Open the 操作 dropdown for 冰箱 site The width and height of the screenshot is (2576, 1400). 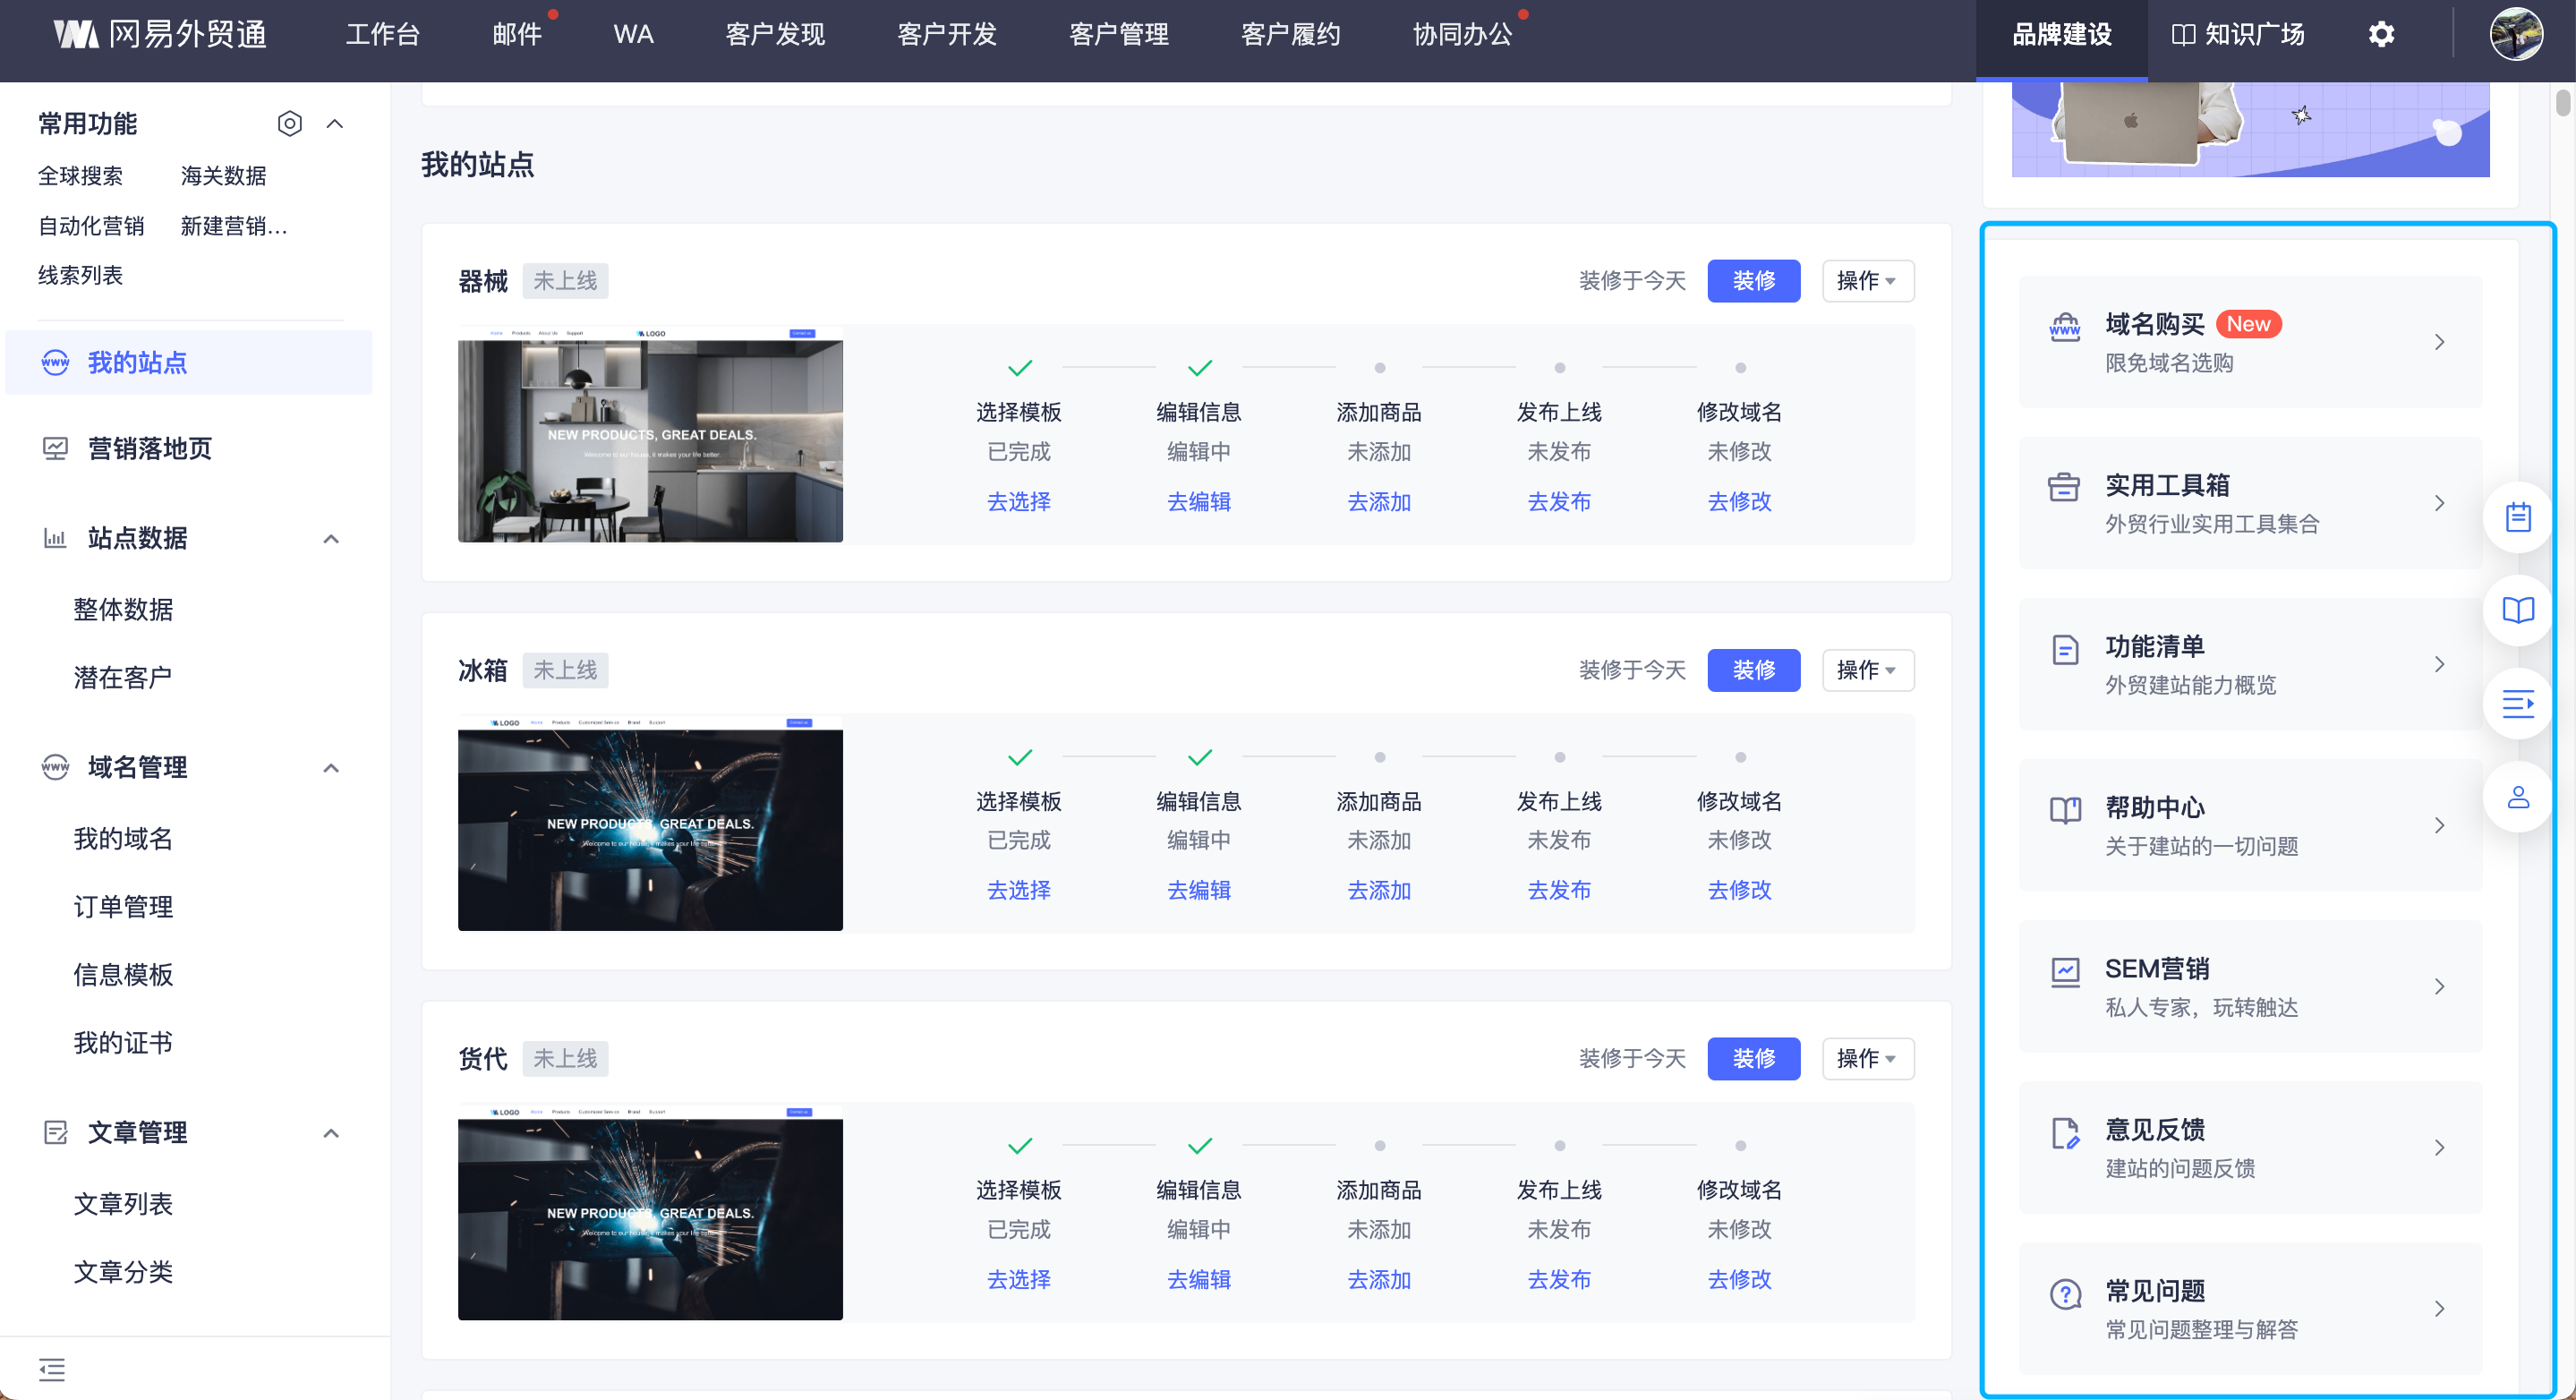click(x=1866, y=670)
